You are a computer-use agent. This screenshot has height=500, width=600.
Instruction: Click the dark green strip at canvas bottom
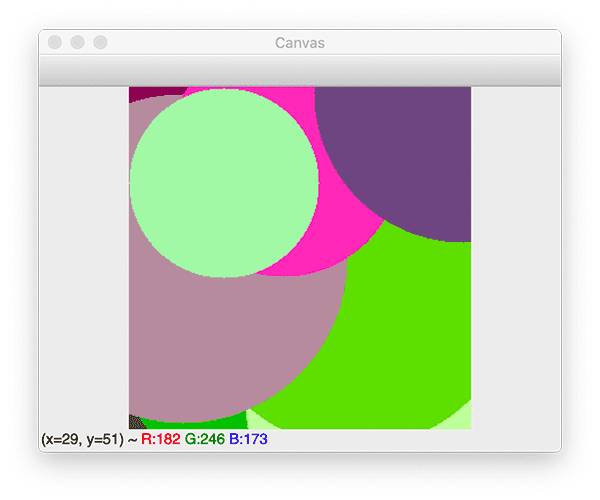[x=199, y=422]
